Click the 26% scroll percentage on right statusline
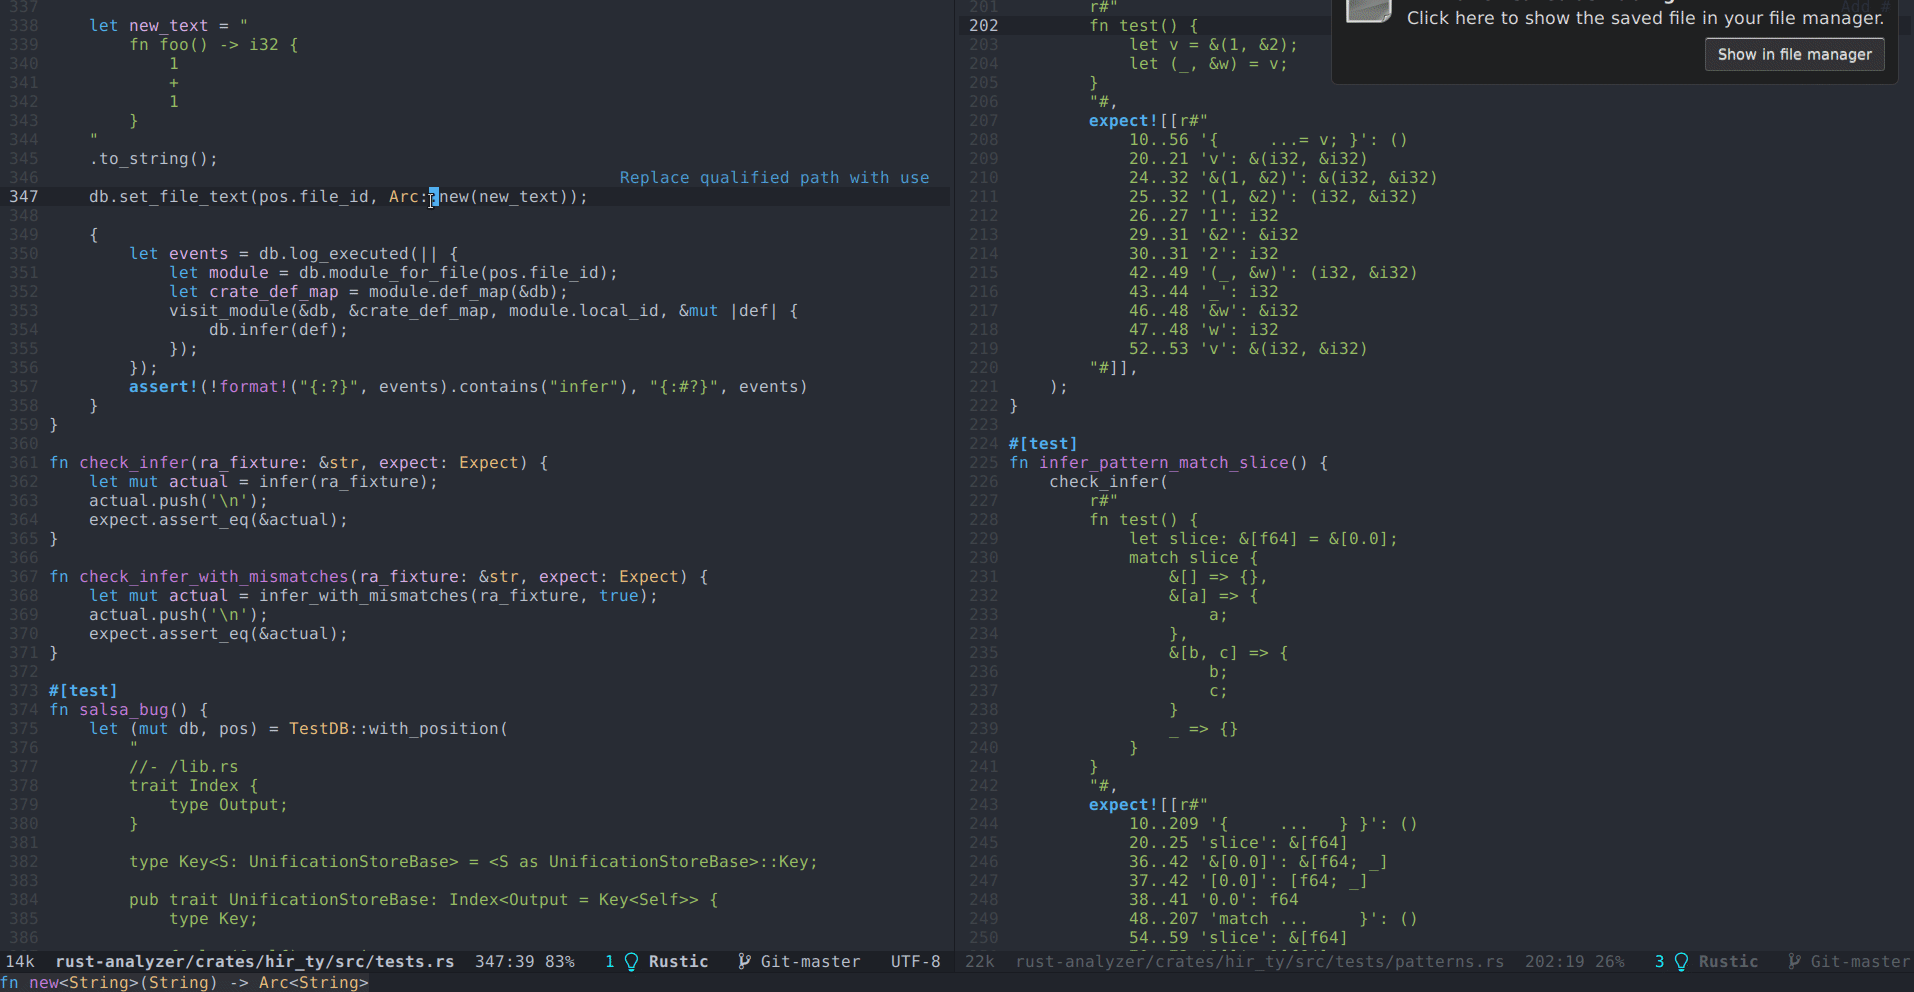 [x=1611, y=961]
